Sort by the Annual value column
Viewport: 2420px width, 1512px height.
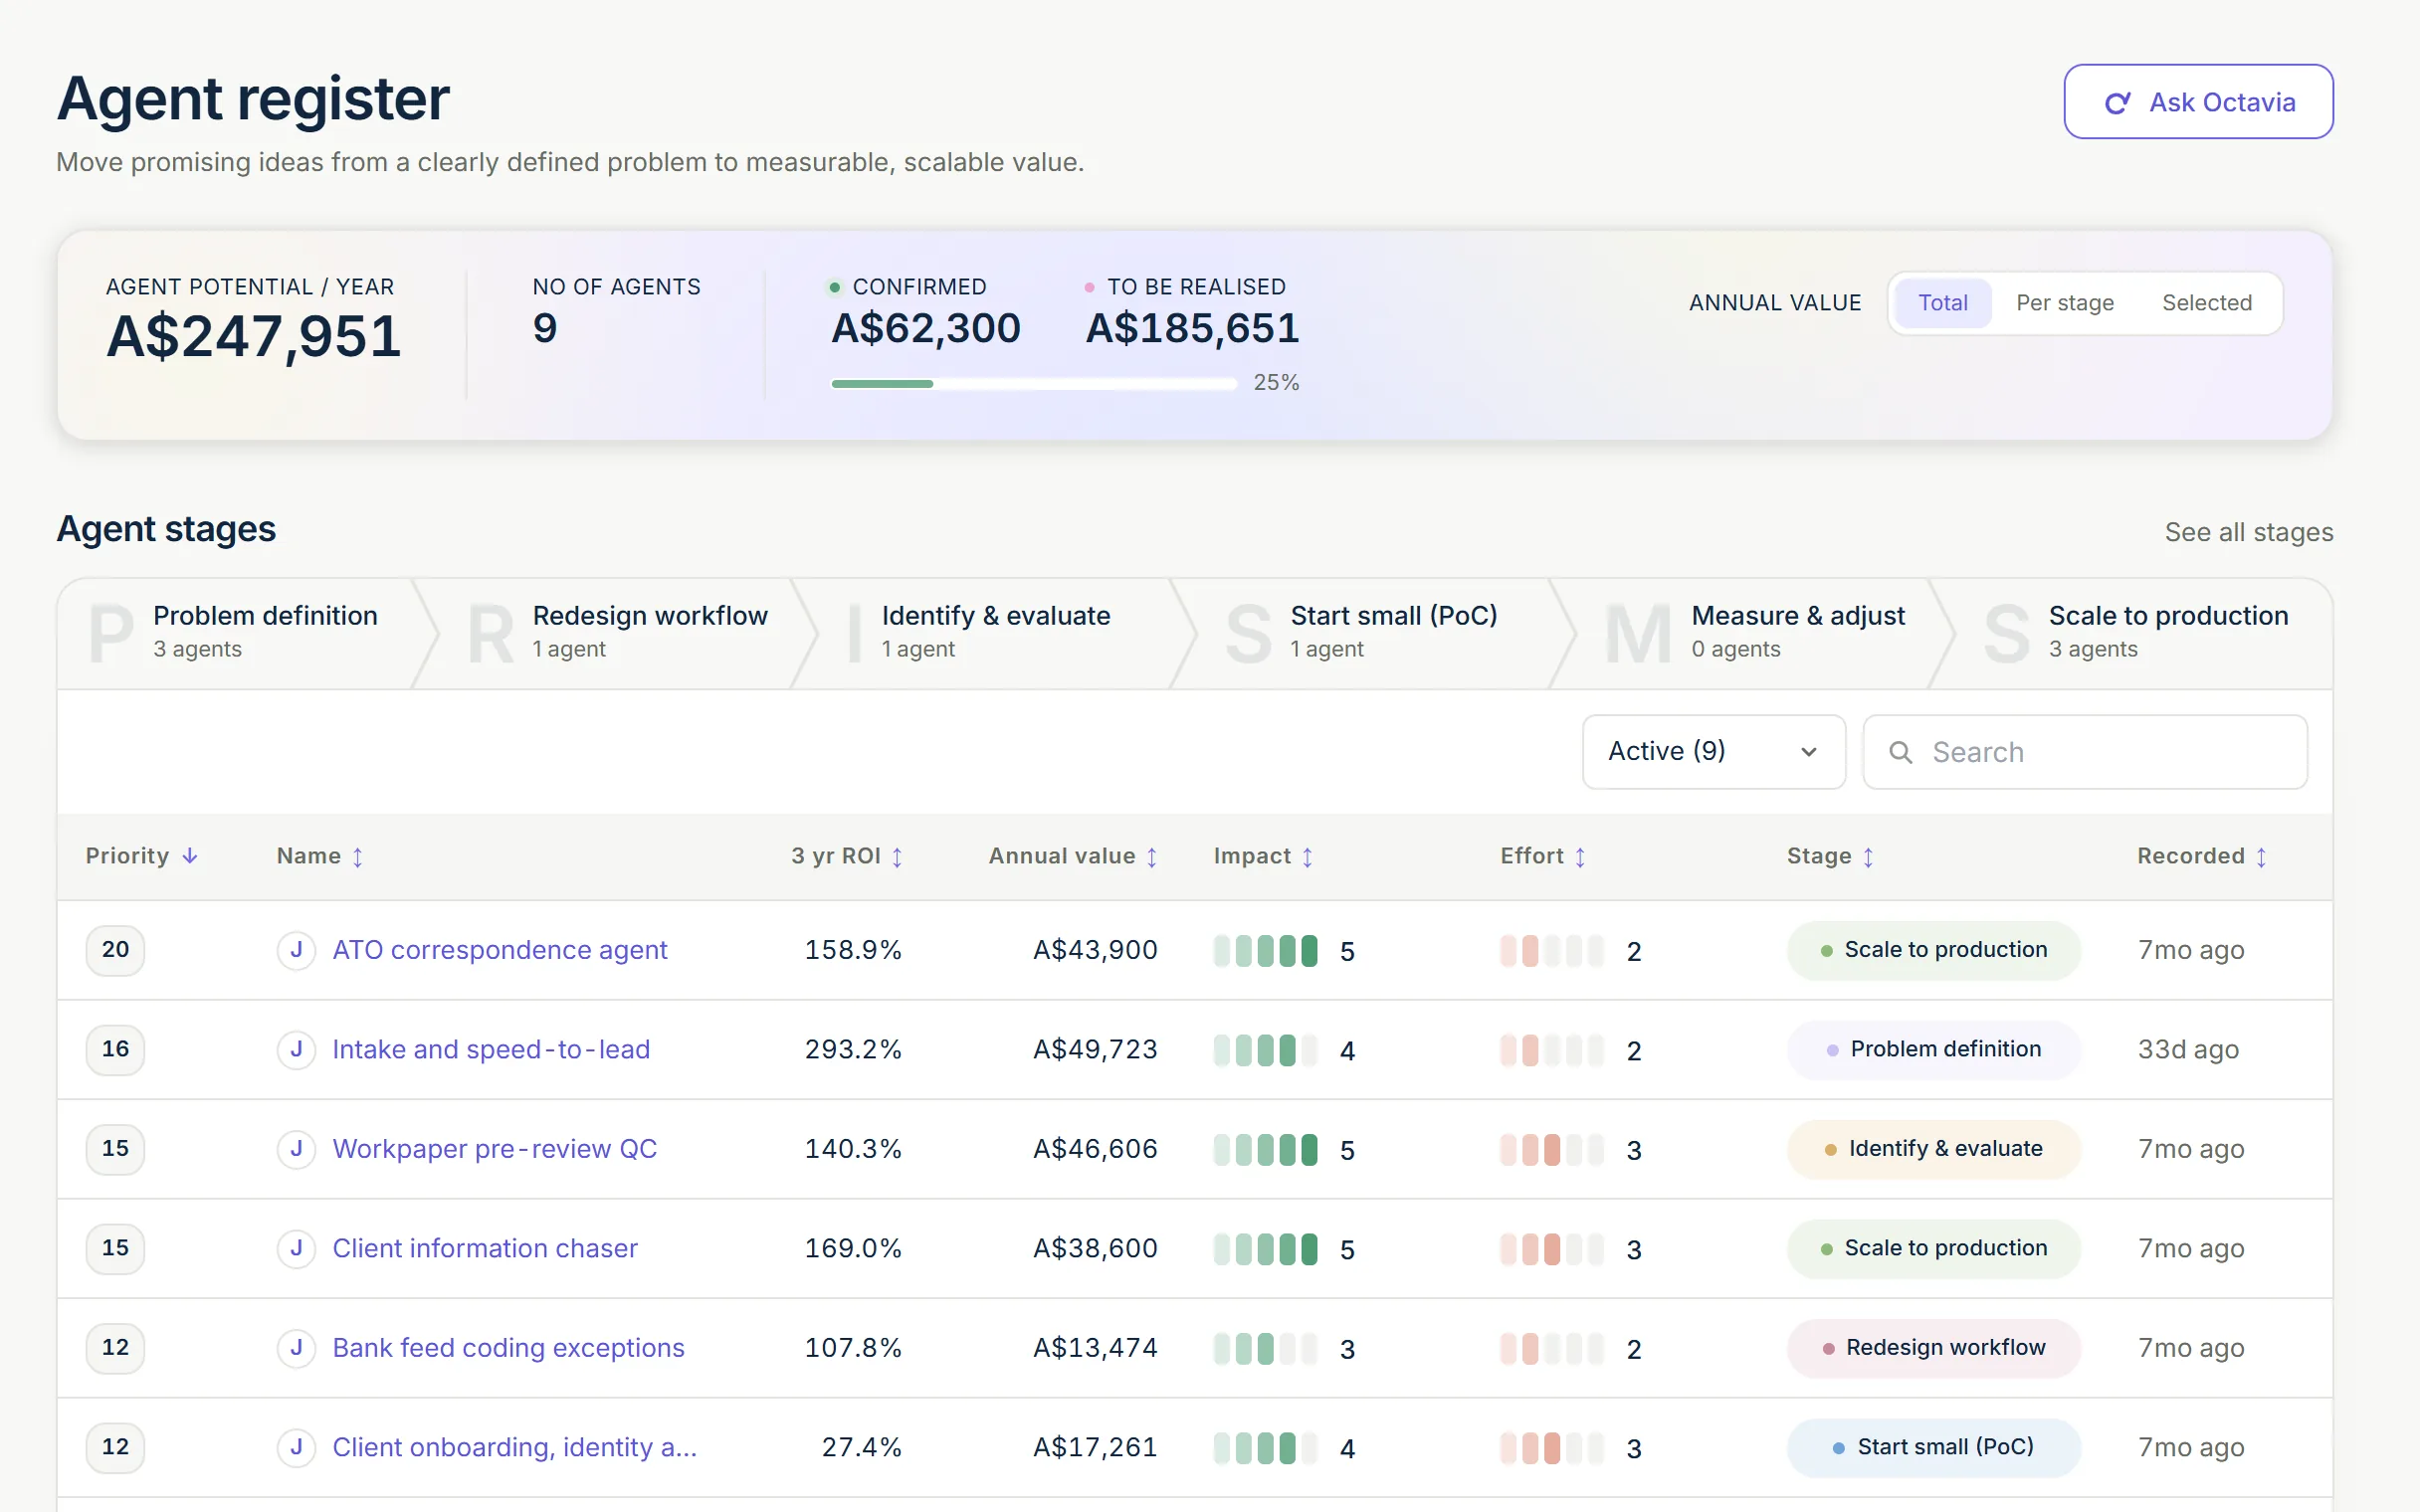1073,857
